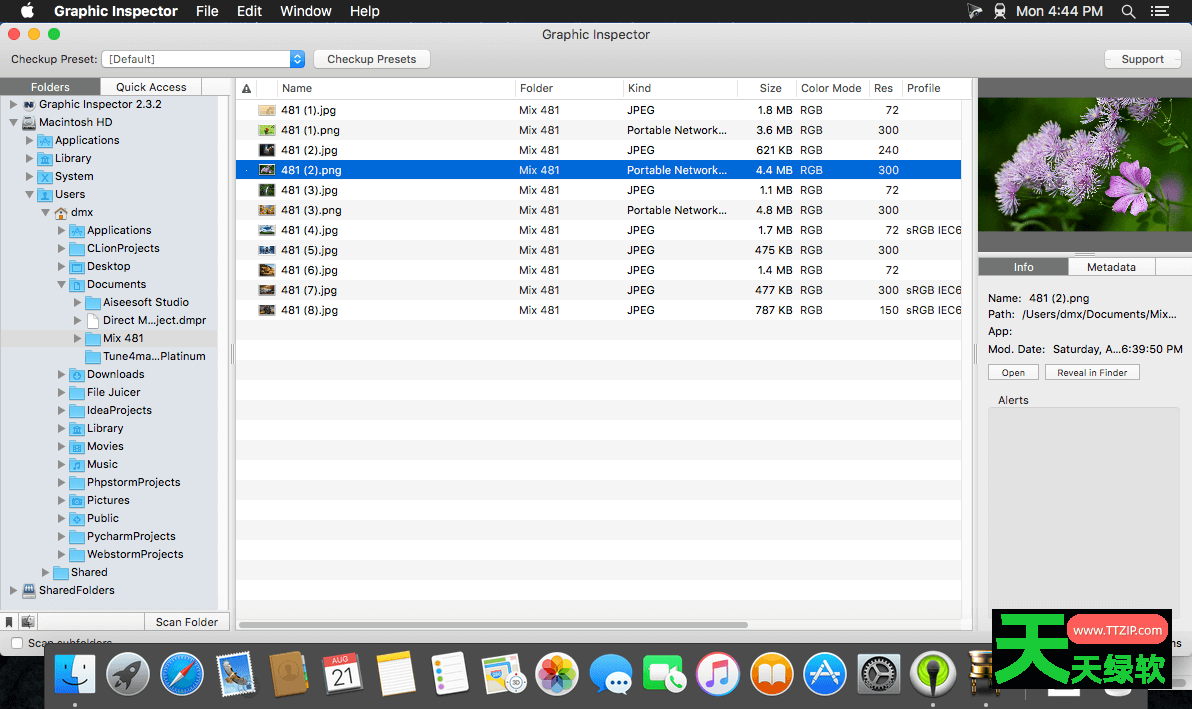Viewport: 1192px width, 709px height.
Task: Click the flower preview image
Action: 1085,164
